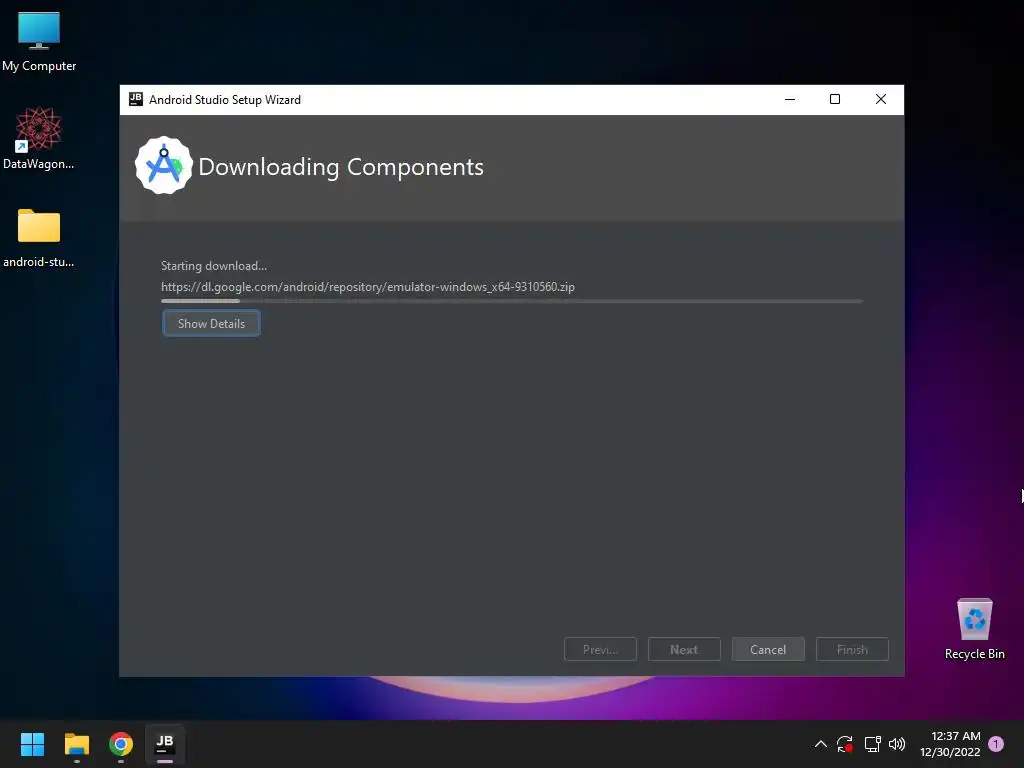Click the disabled Finish button

pyautogui.click(x=852, y=649)
